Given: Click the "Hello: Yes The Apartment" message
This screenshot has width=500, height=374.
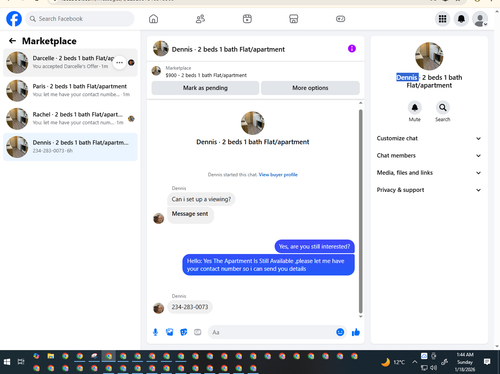Looking at the screenshot, I should tap(268, 265).
